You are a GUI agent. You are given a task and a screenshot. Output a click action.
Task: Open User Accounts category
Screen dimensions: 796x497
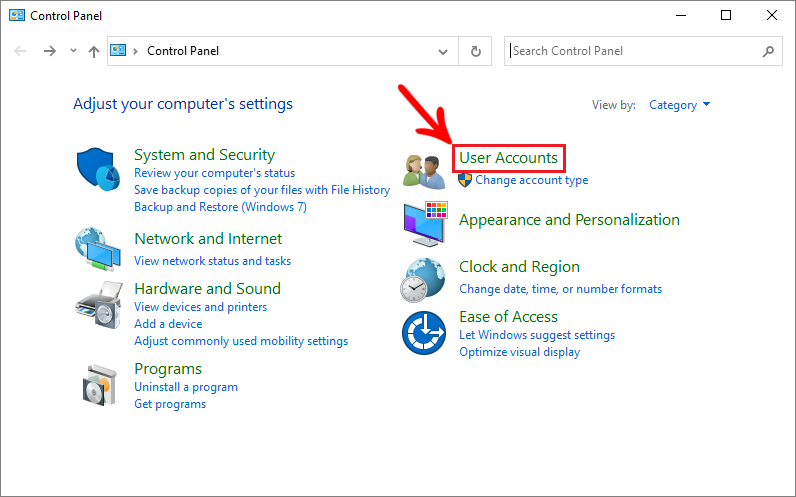pyautogui.click(x=509, y=158)
